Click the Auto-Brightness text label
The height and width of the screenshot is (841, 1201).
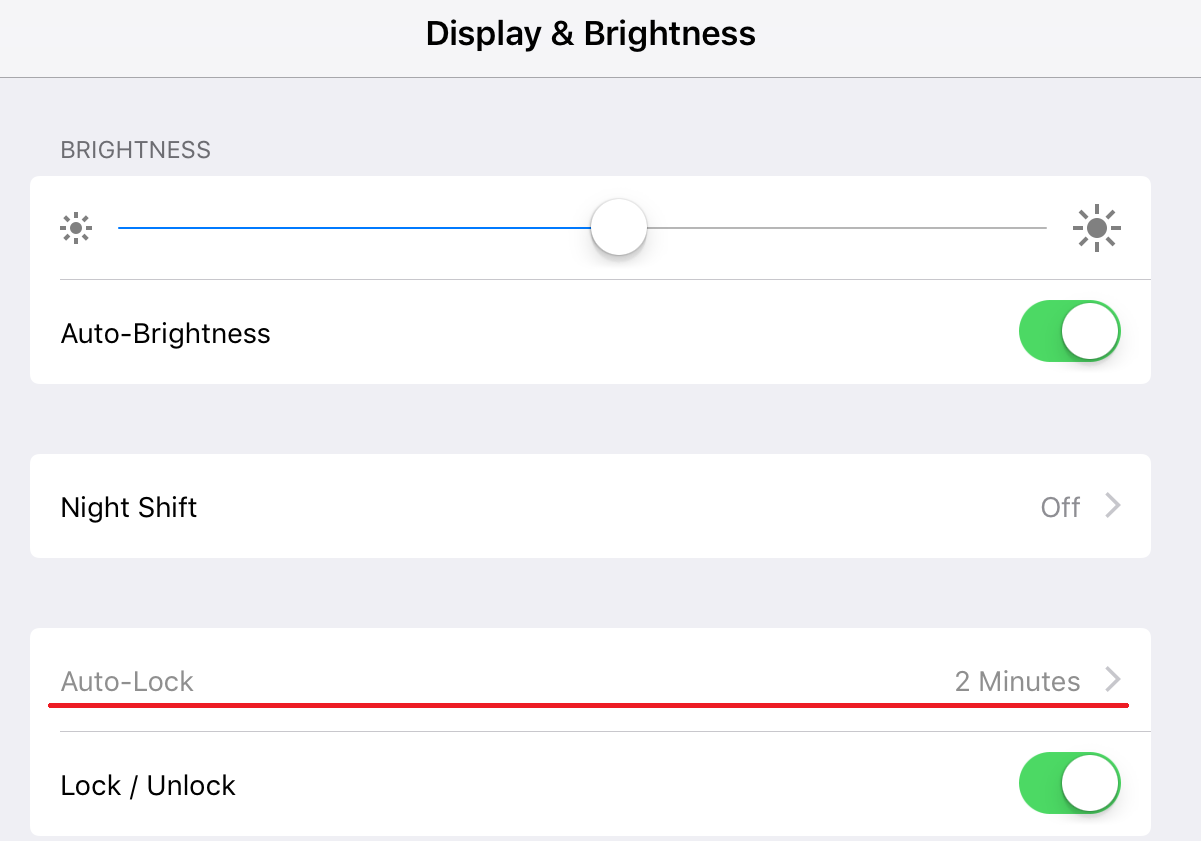point(166,333)
